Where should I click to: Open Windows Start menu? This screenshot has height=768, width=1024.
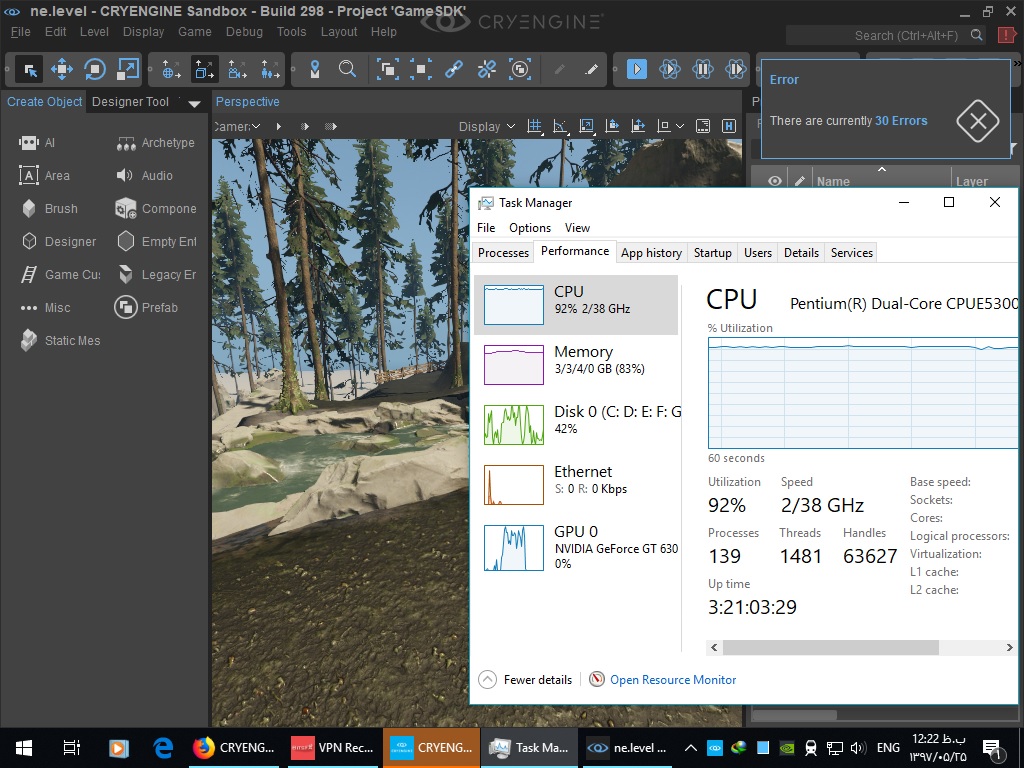[x=24, y=748]
